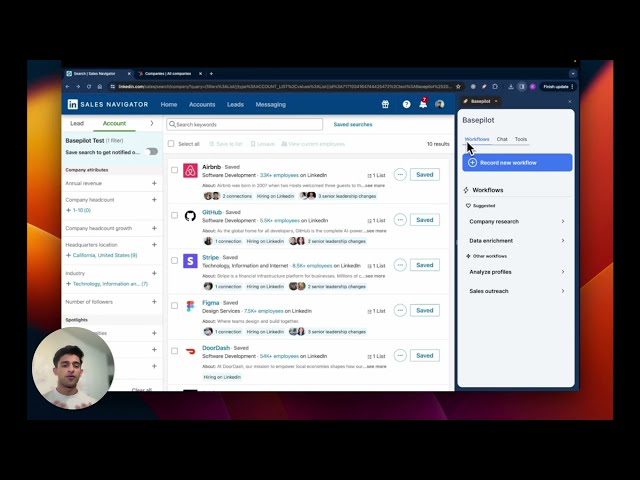Screen dimensions: 640x480
Task: Check the Select all checkbox
Action: click(x=171, y=144)
